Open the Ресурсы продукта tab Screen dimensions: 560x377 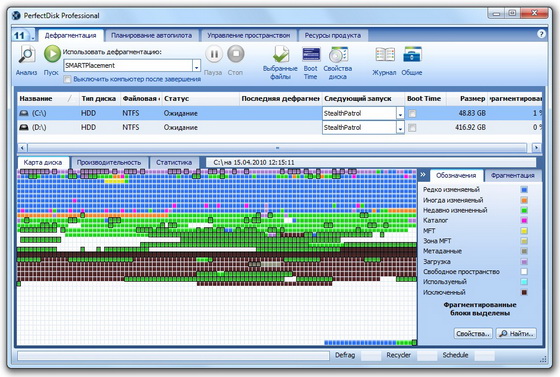tap(332, 35)
